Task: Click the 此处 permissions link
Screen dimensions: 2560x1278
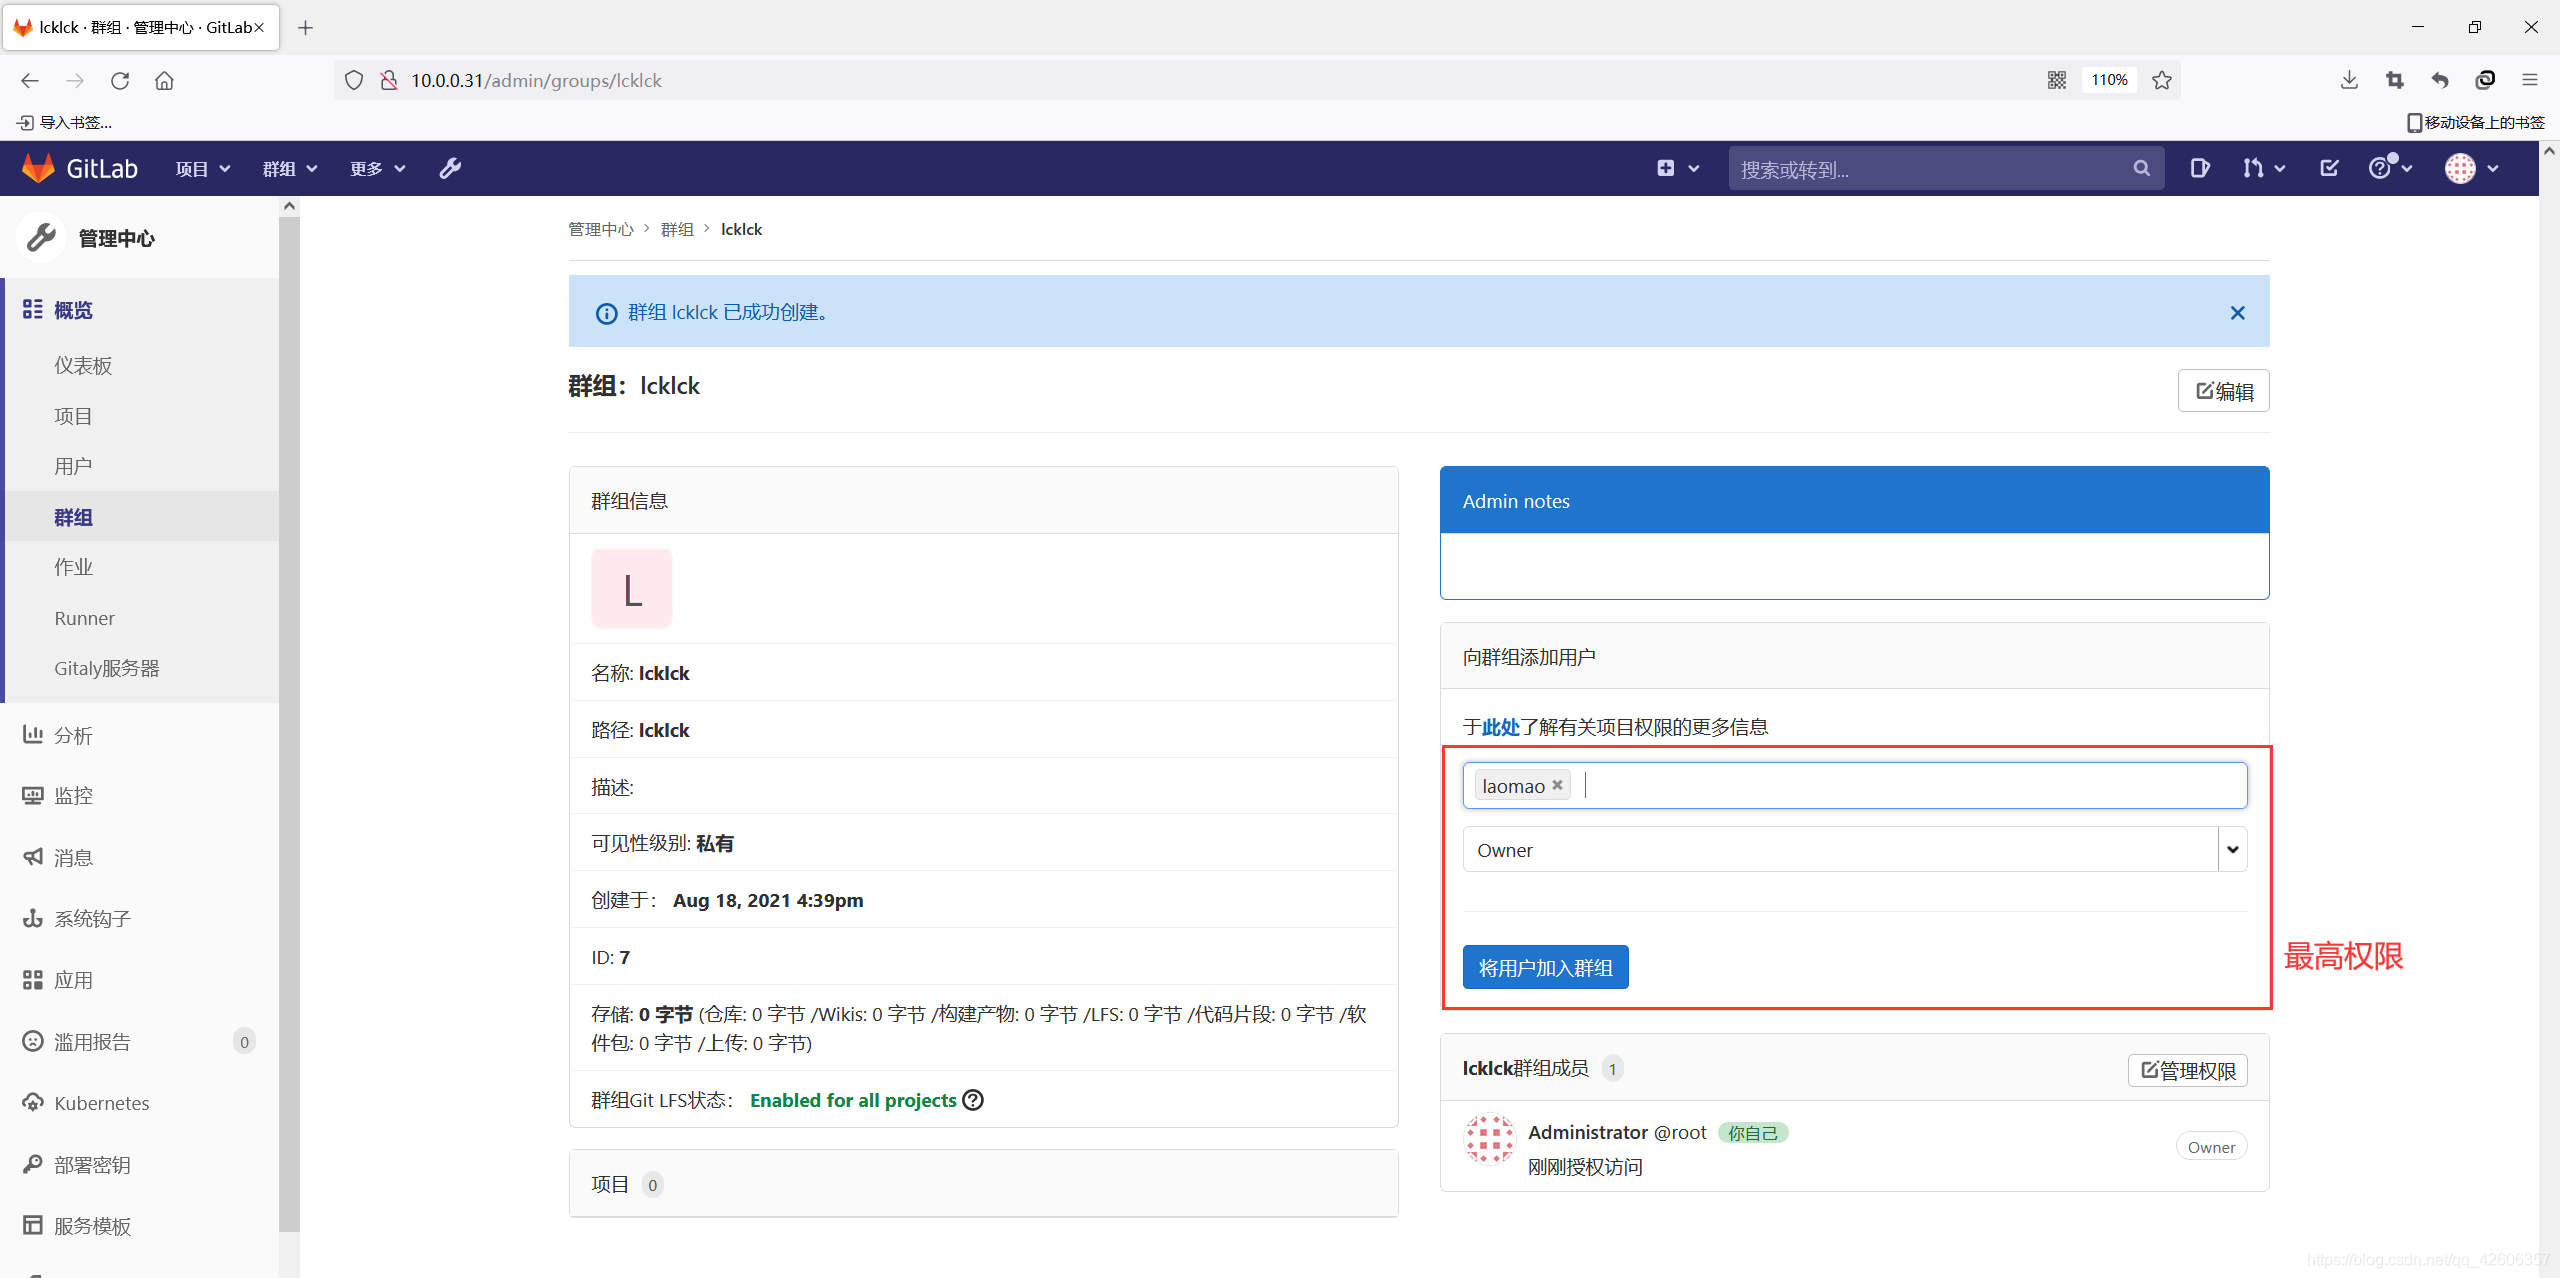Action: coord(1500,727)
